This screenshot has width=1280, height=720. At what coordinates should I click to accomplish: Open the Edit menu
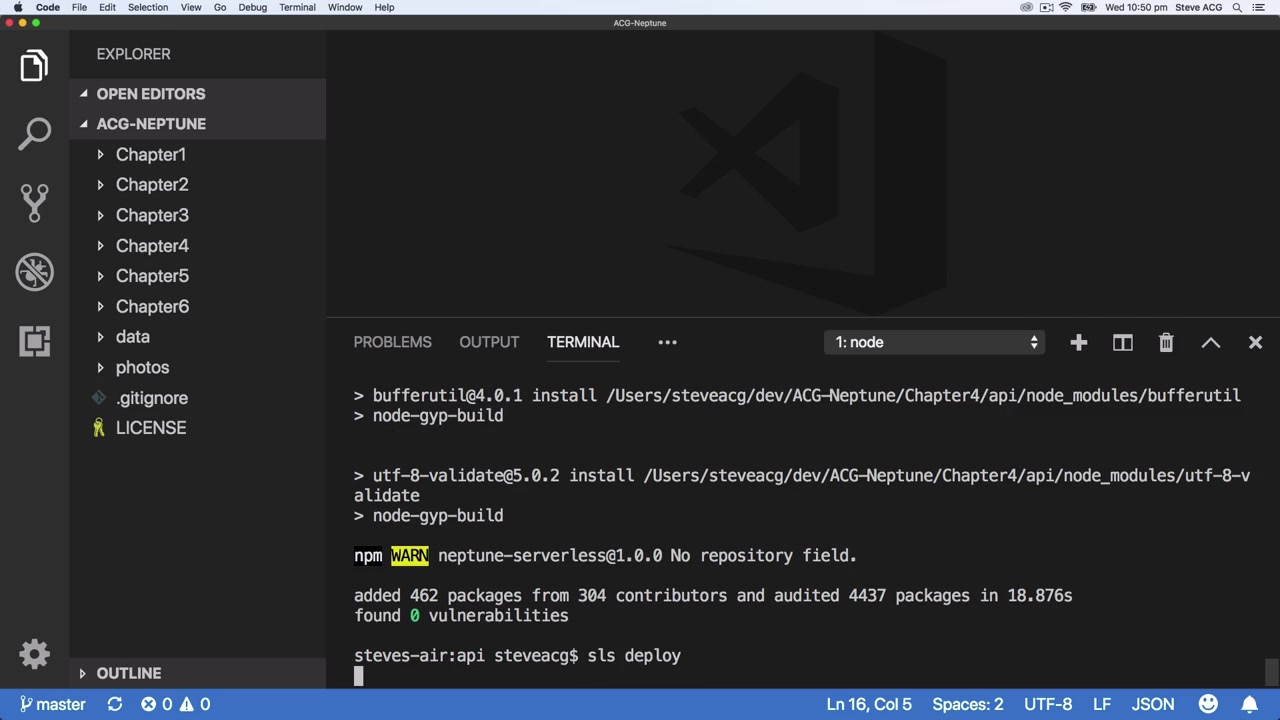(107, 7)
